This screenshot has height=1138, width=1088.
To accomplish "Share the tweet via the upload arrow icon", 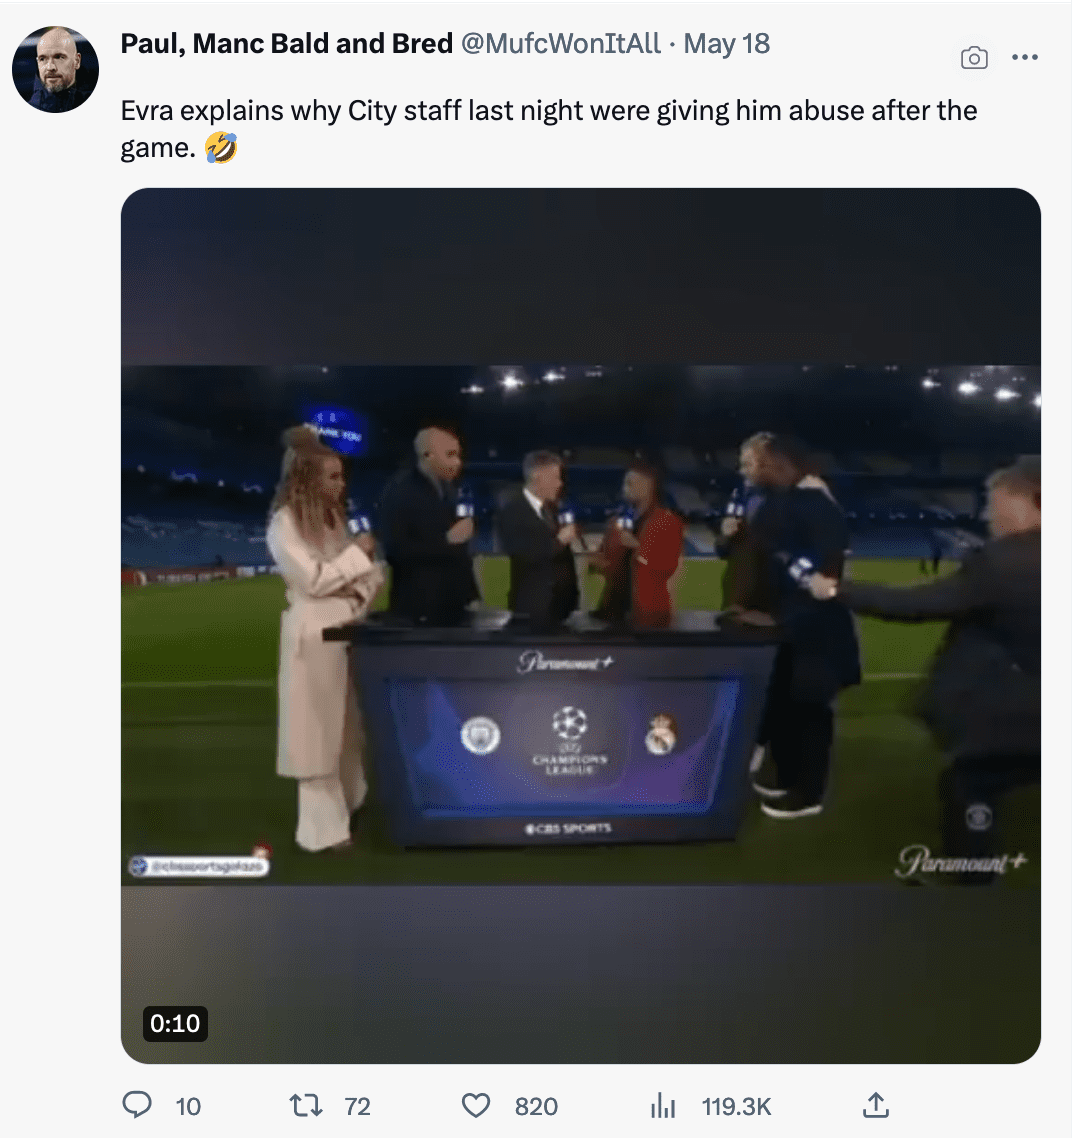I will pyautogui.click(x=875, y=1105).
